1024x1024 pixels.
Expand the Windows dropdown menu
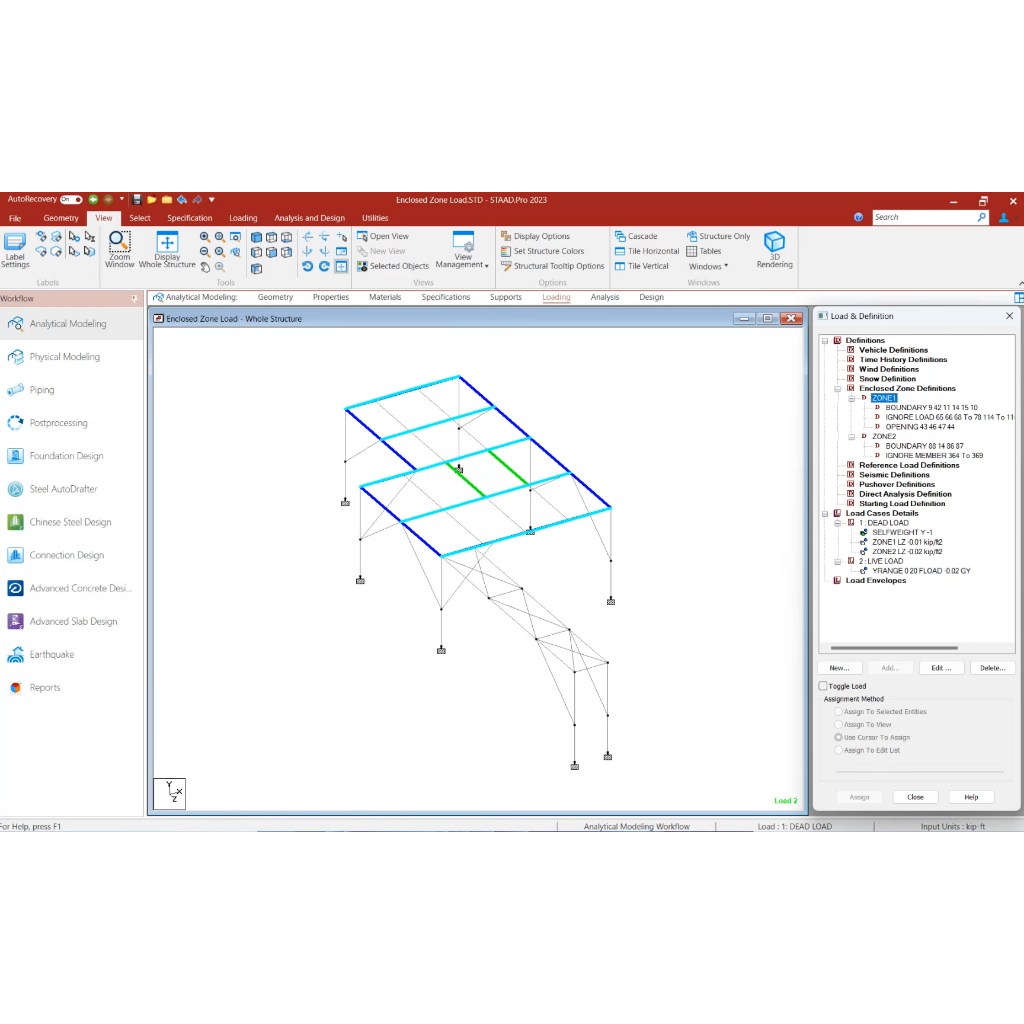[708, 266]
